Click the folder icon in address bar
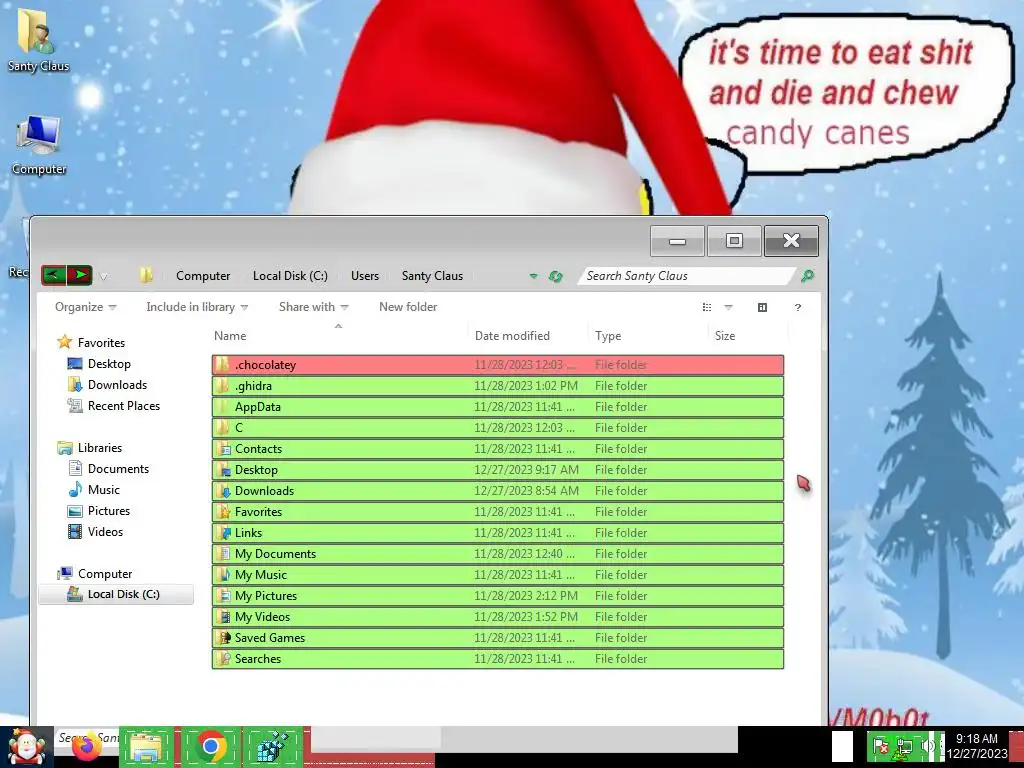Image resolution: width=1024 pixels, height=768 pixels. [146, 276]
